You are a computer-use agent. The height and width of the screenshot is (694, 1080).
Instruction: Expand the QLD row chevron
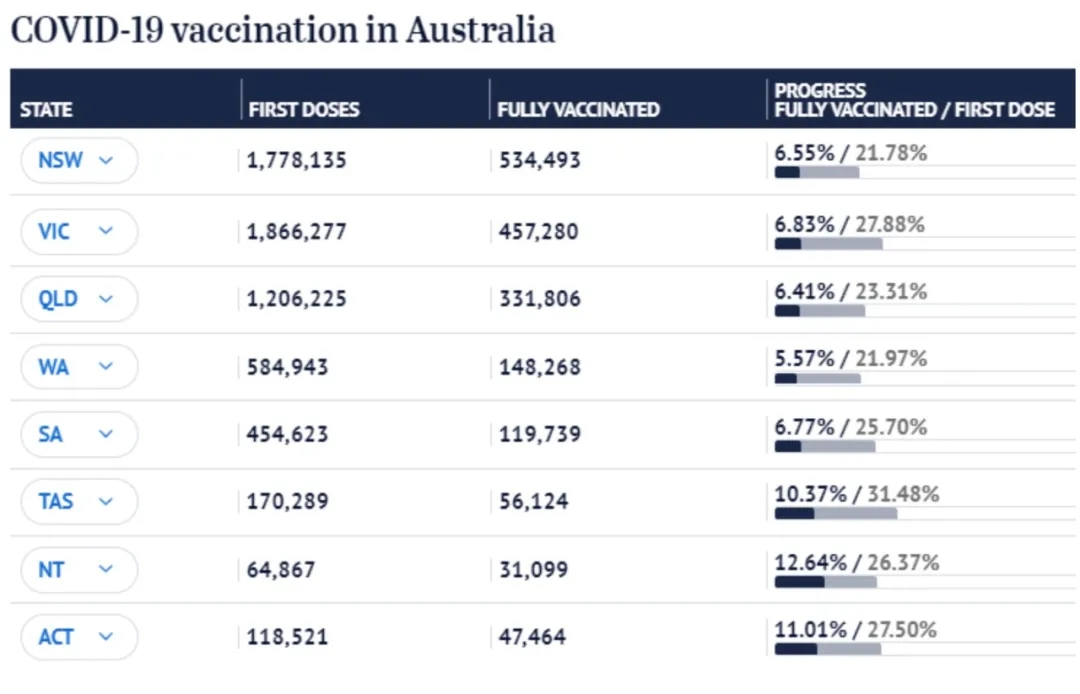click(x=106, y=299)
